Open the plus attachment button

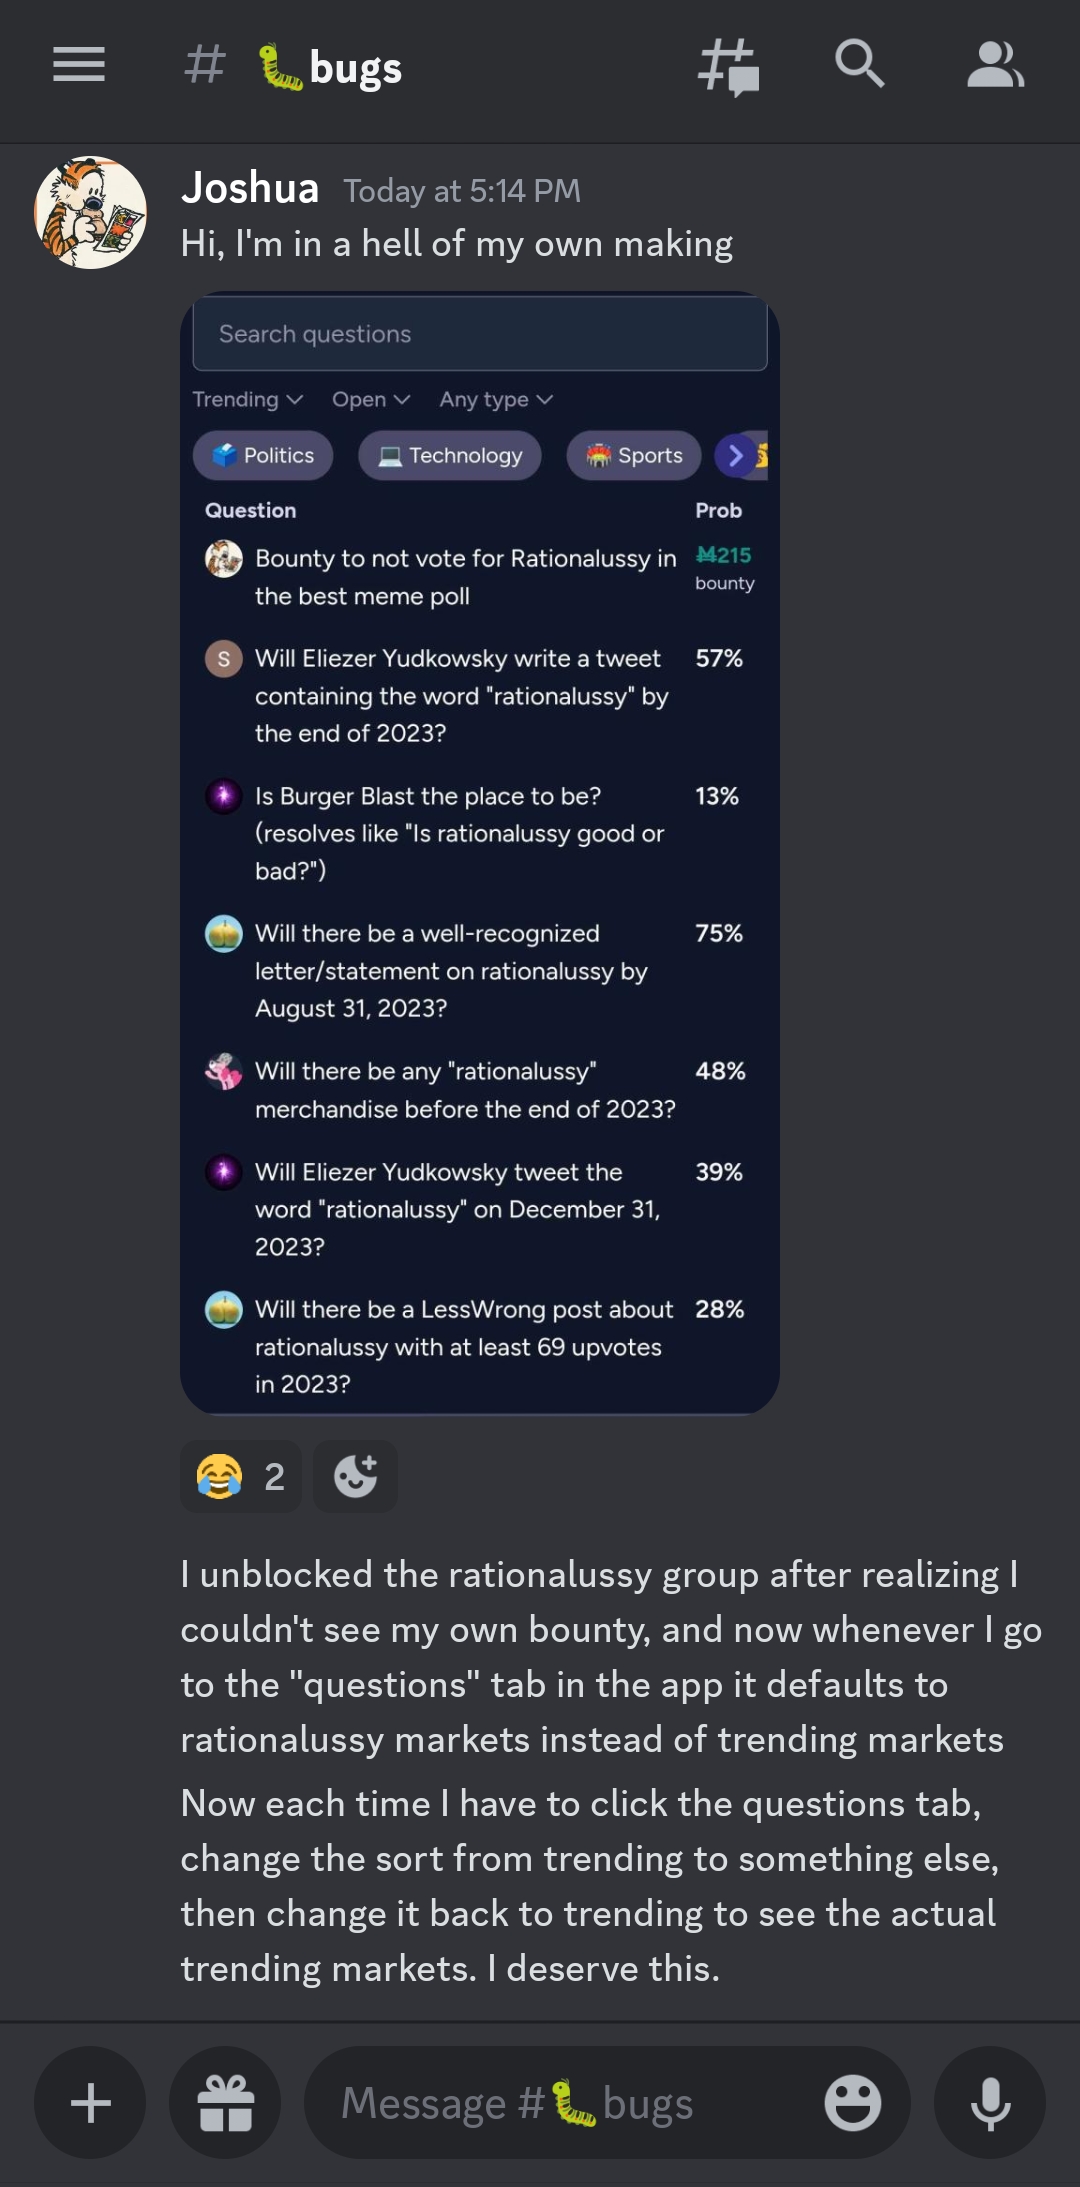90,2102
